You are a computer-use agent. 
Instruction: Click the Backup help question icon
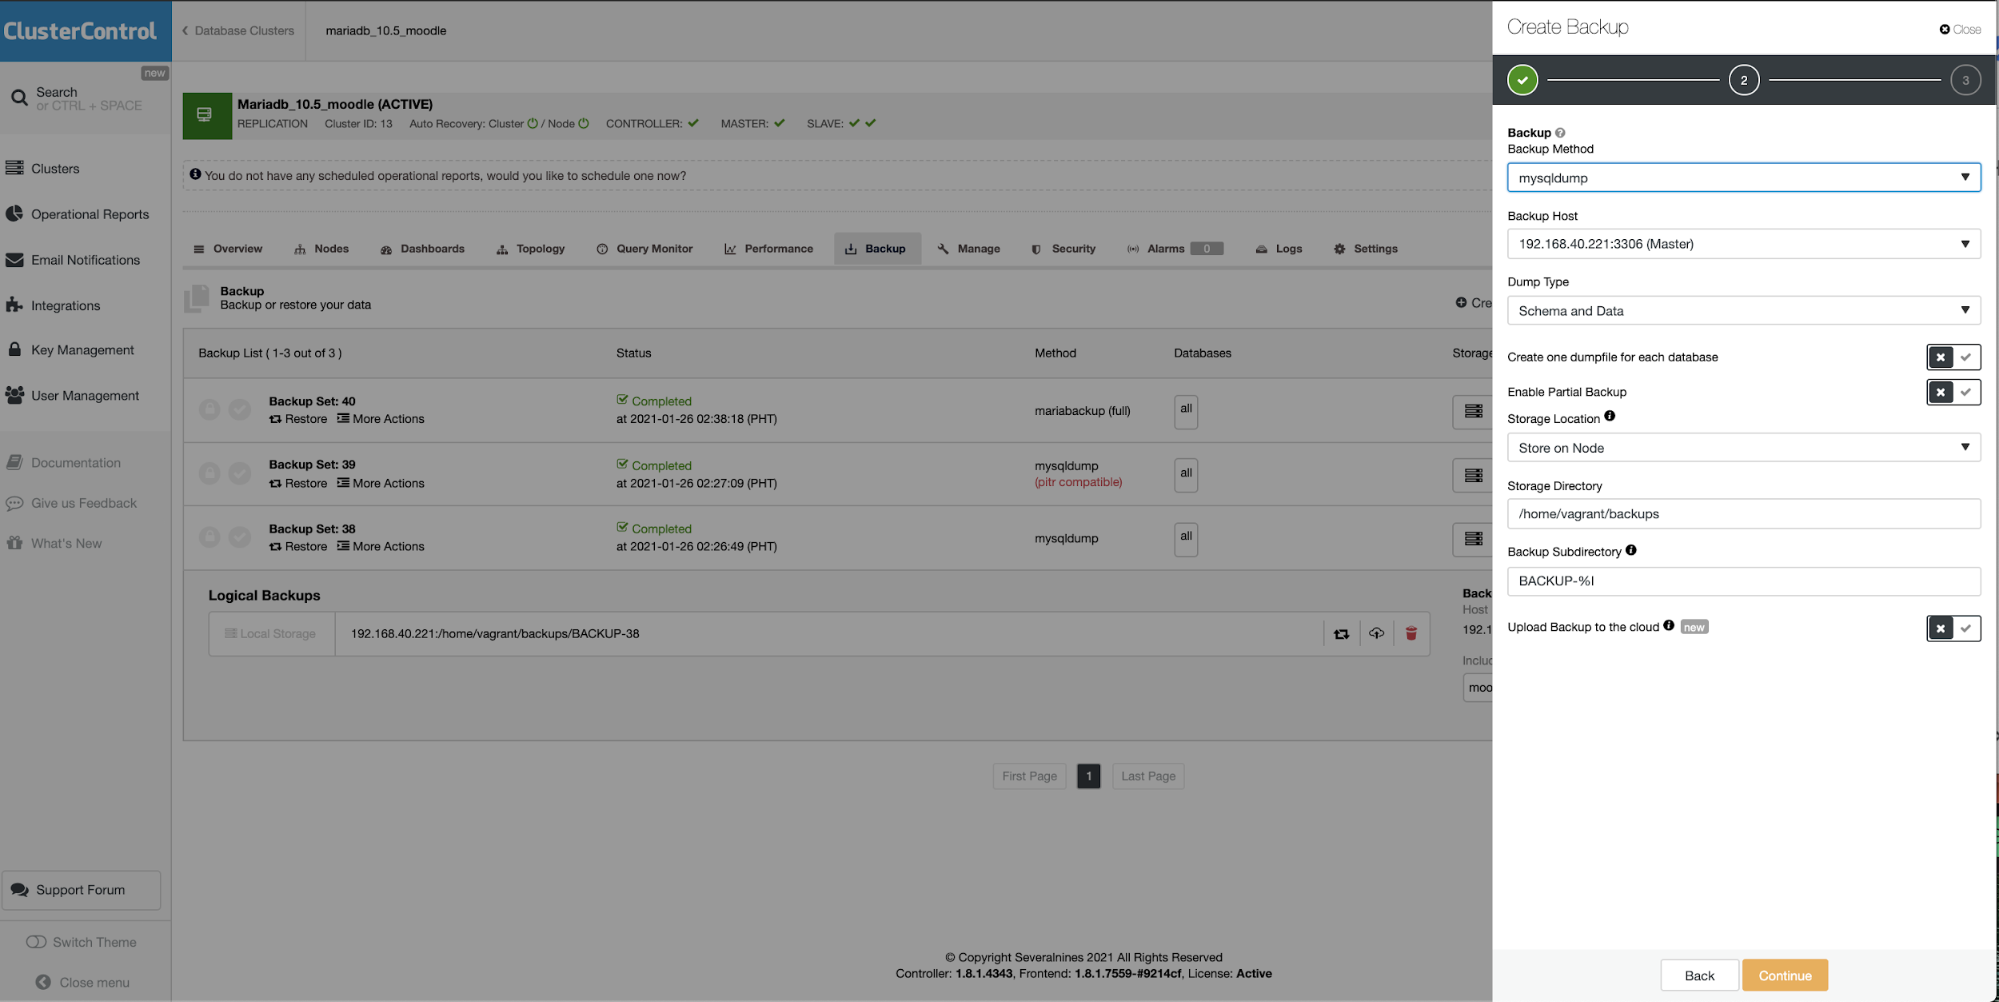pyautogui.click(x=1560, y=133)
